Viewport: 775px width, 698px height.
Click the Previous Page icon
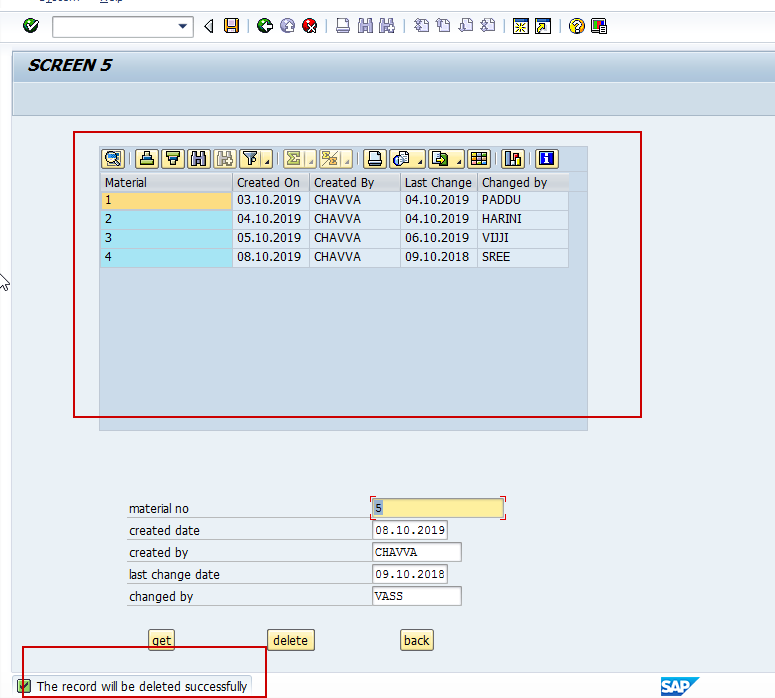tap(443, 26)
